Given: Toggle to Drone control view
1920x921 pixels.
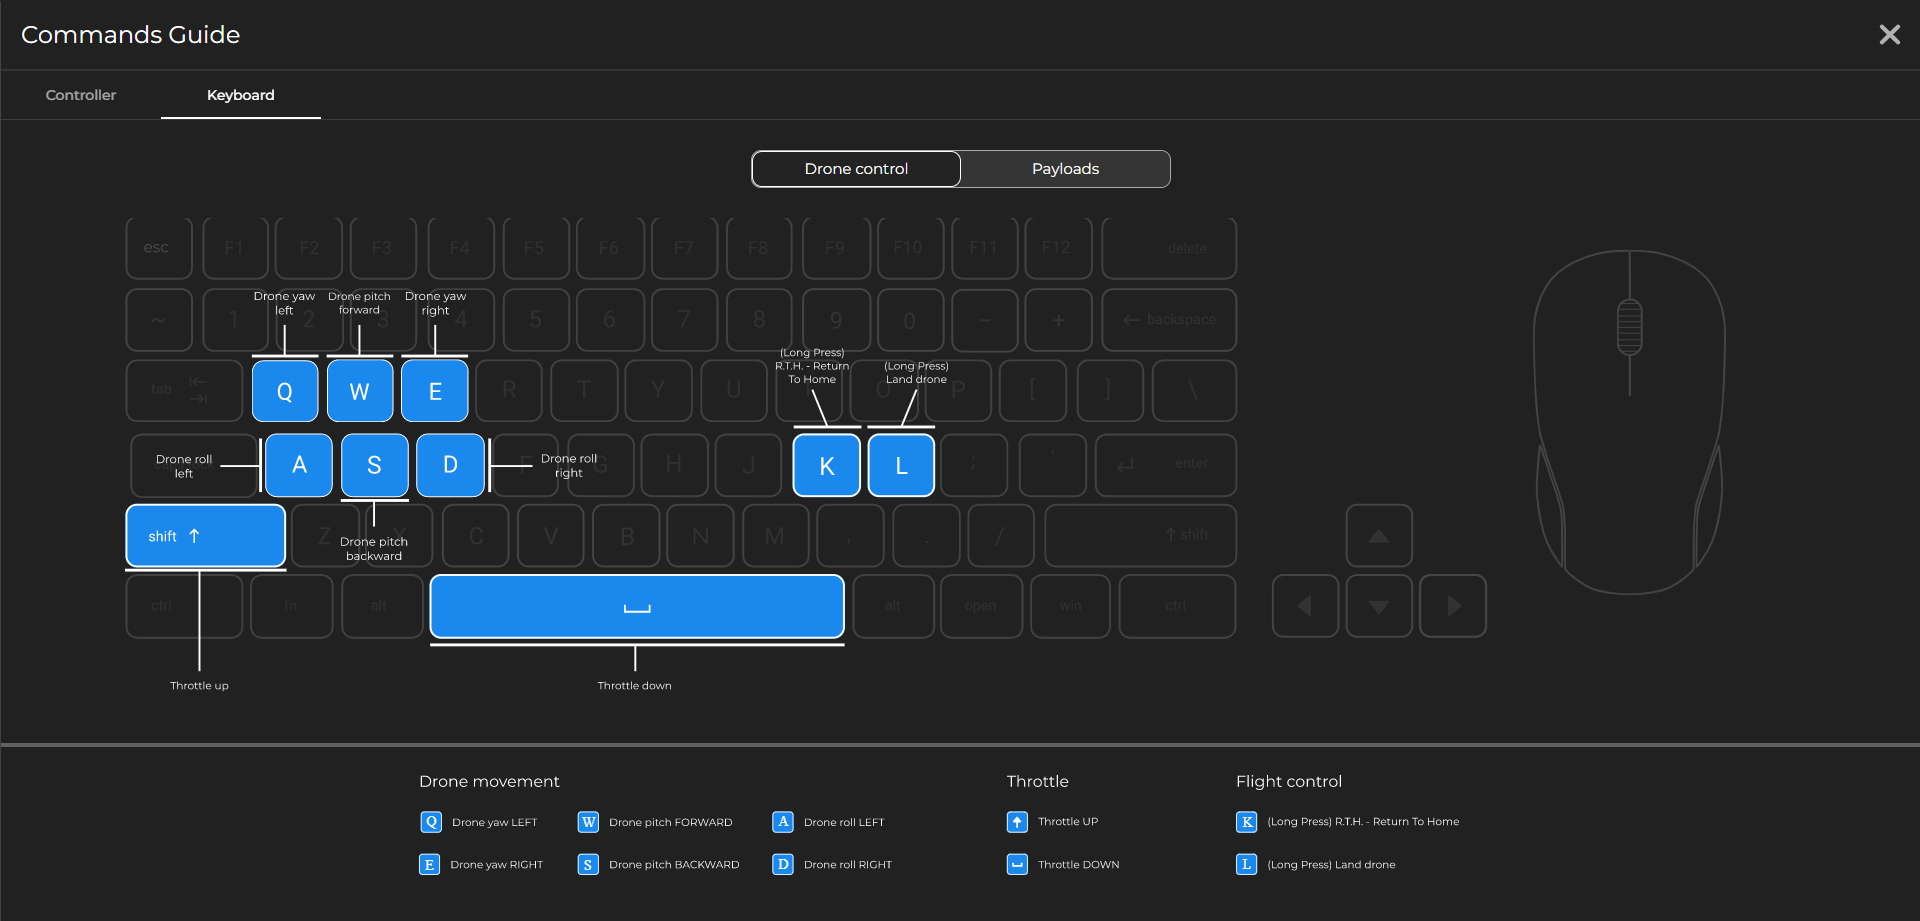Looking at the screenshot, I should click(856, 169).
